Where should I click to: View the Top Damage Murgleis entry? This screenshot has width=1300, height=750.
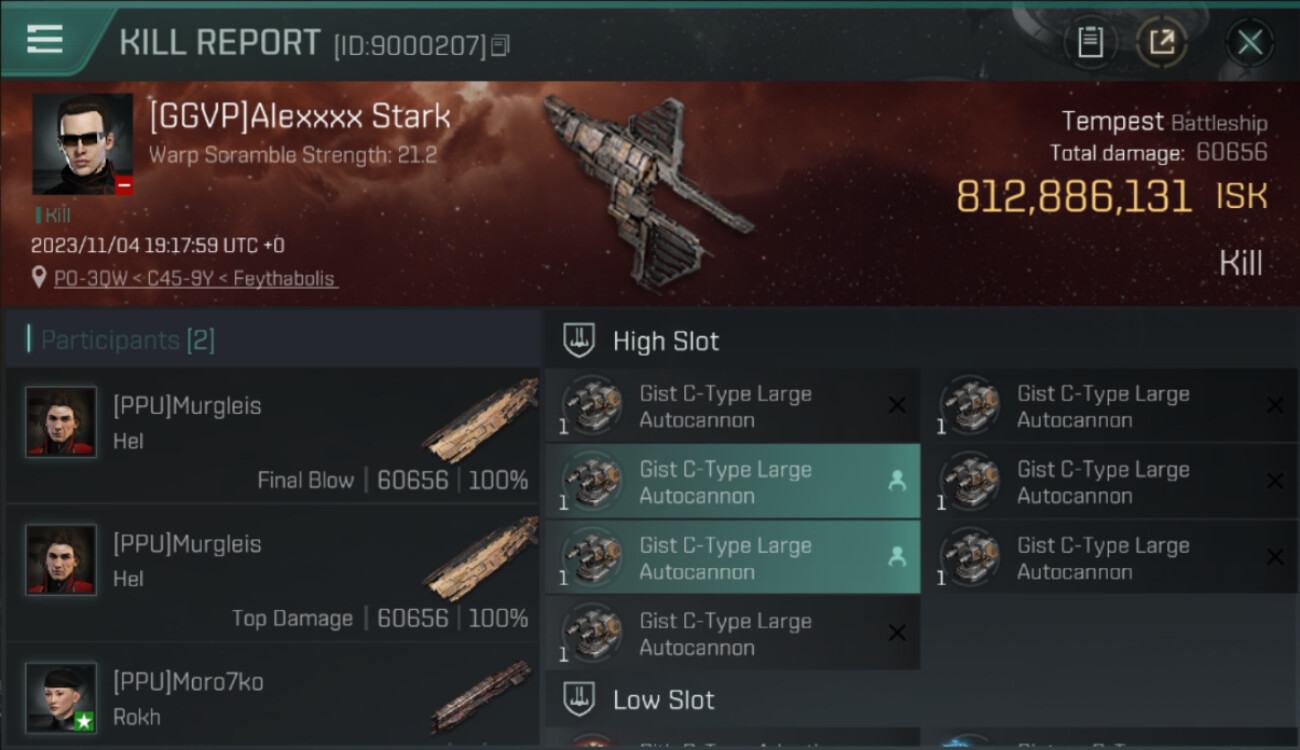[x=273, y=574]
